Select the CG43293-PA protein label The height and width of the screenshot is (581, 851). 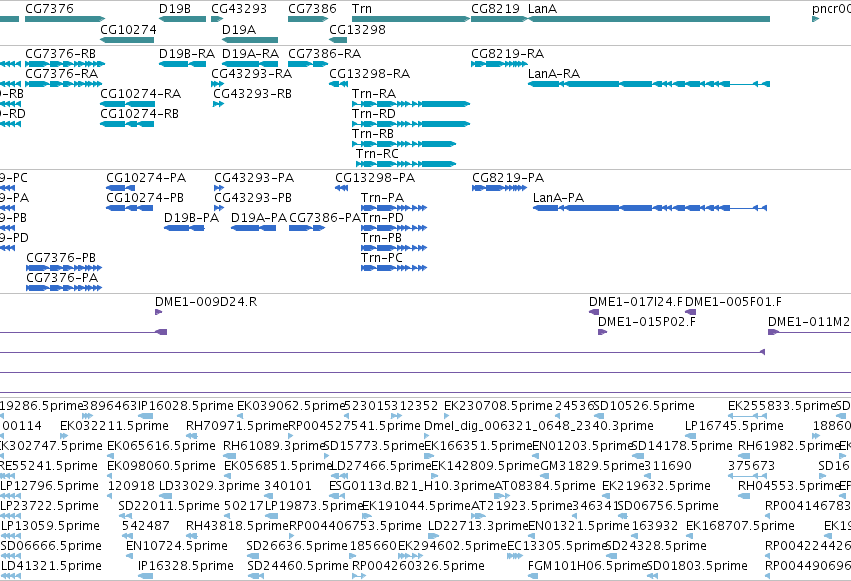coord(254,178)
